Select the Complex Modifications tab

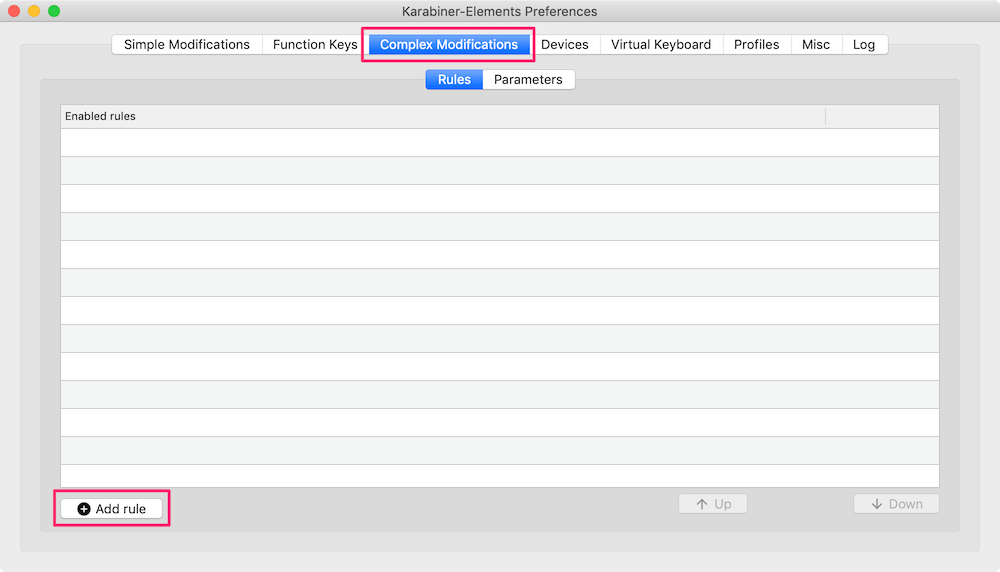click(x=449, y=45)
